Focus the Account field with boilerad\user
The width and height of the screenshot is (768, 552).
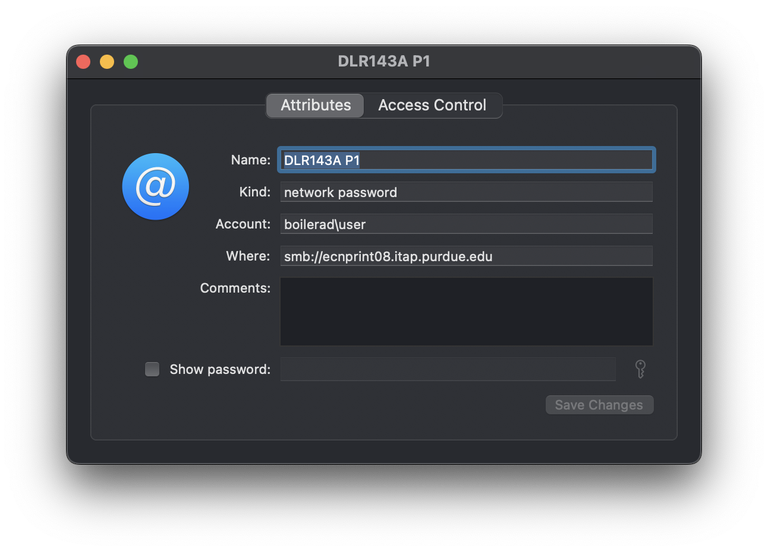[466, 224]
